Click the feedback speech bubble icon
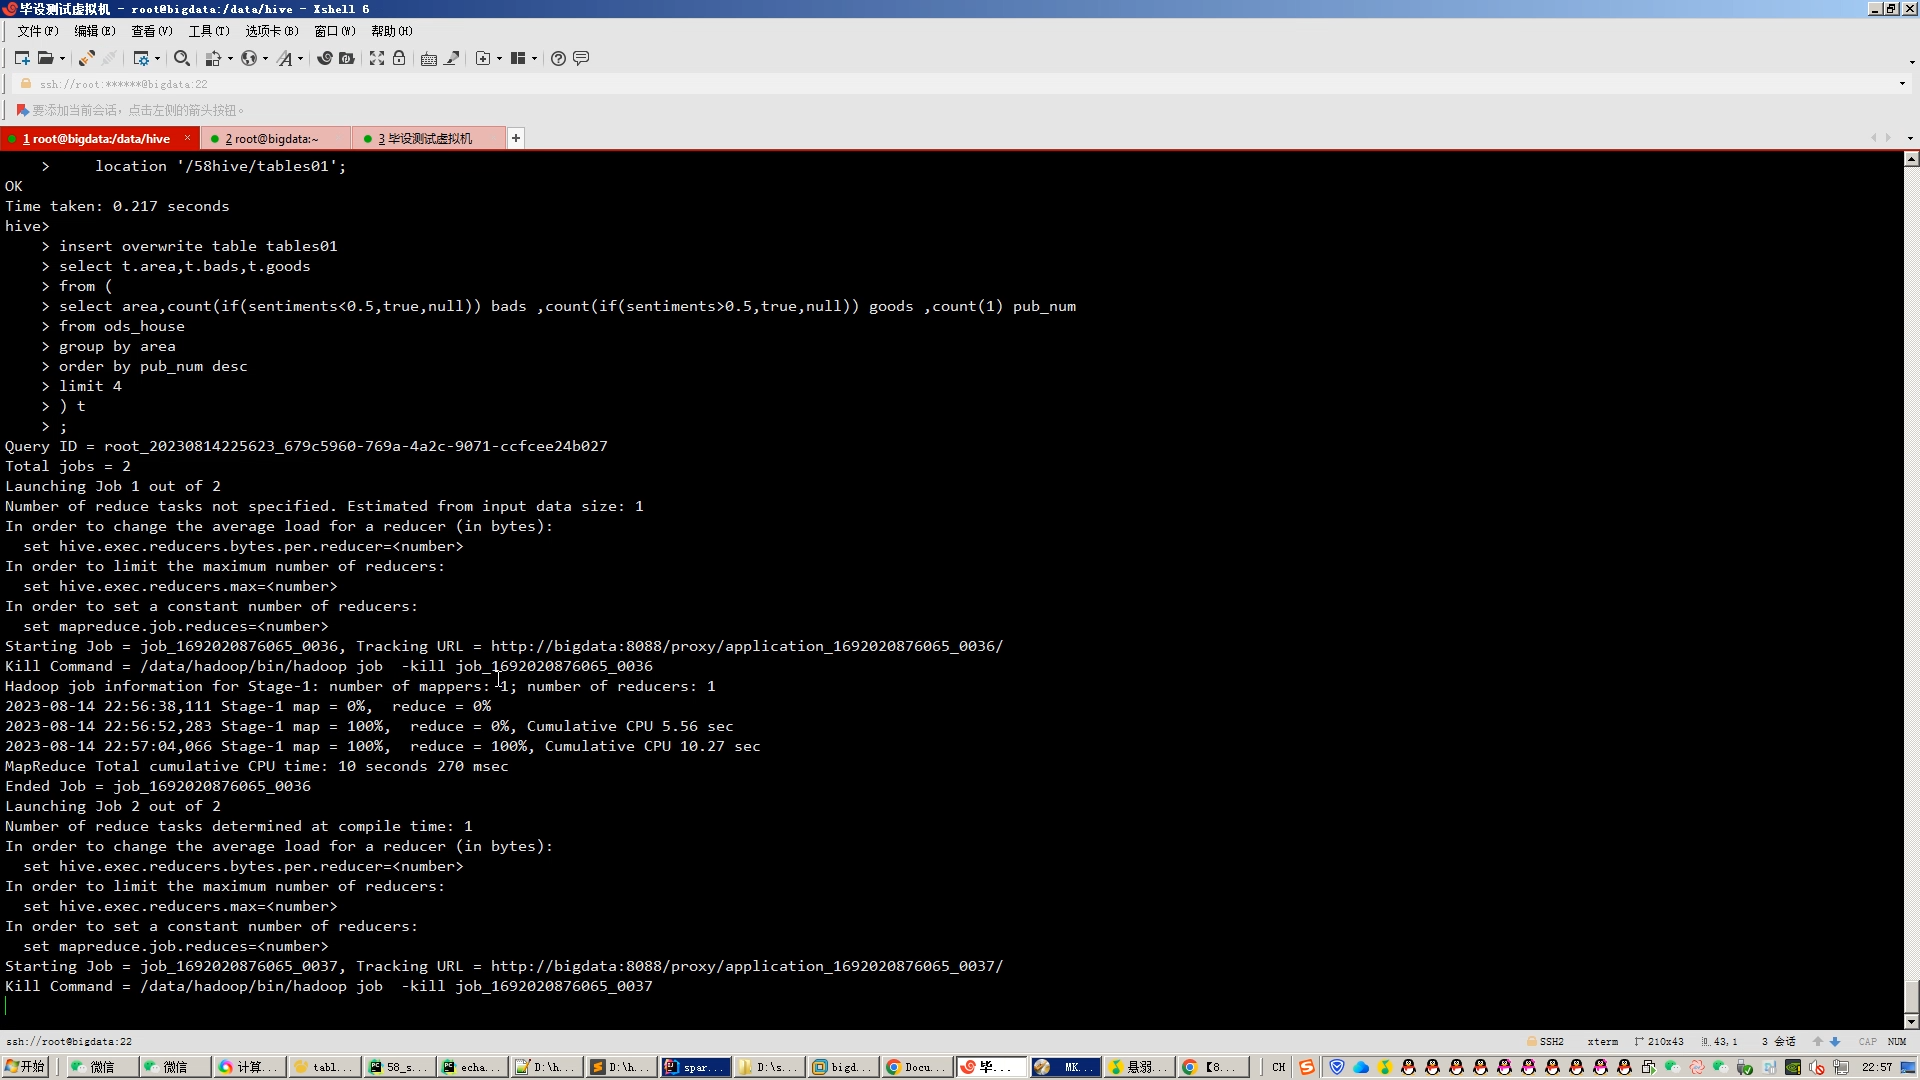The width and height of the screenshot is (1920, 1080). coord(581,58)
